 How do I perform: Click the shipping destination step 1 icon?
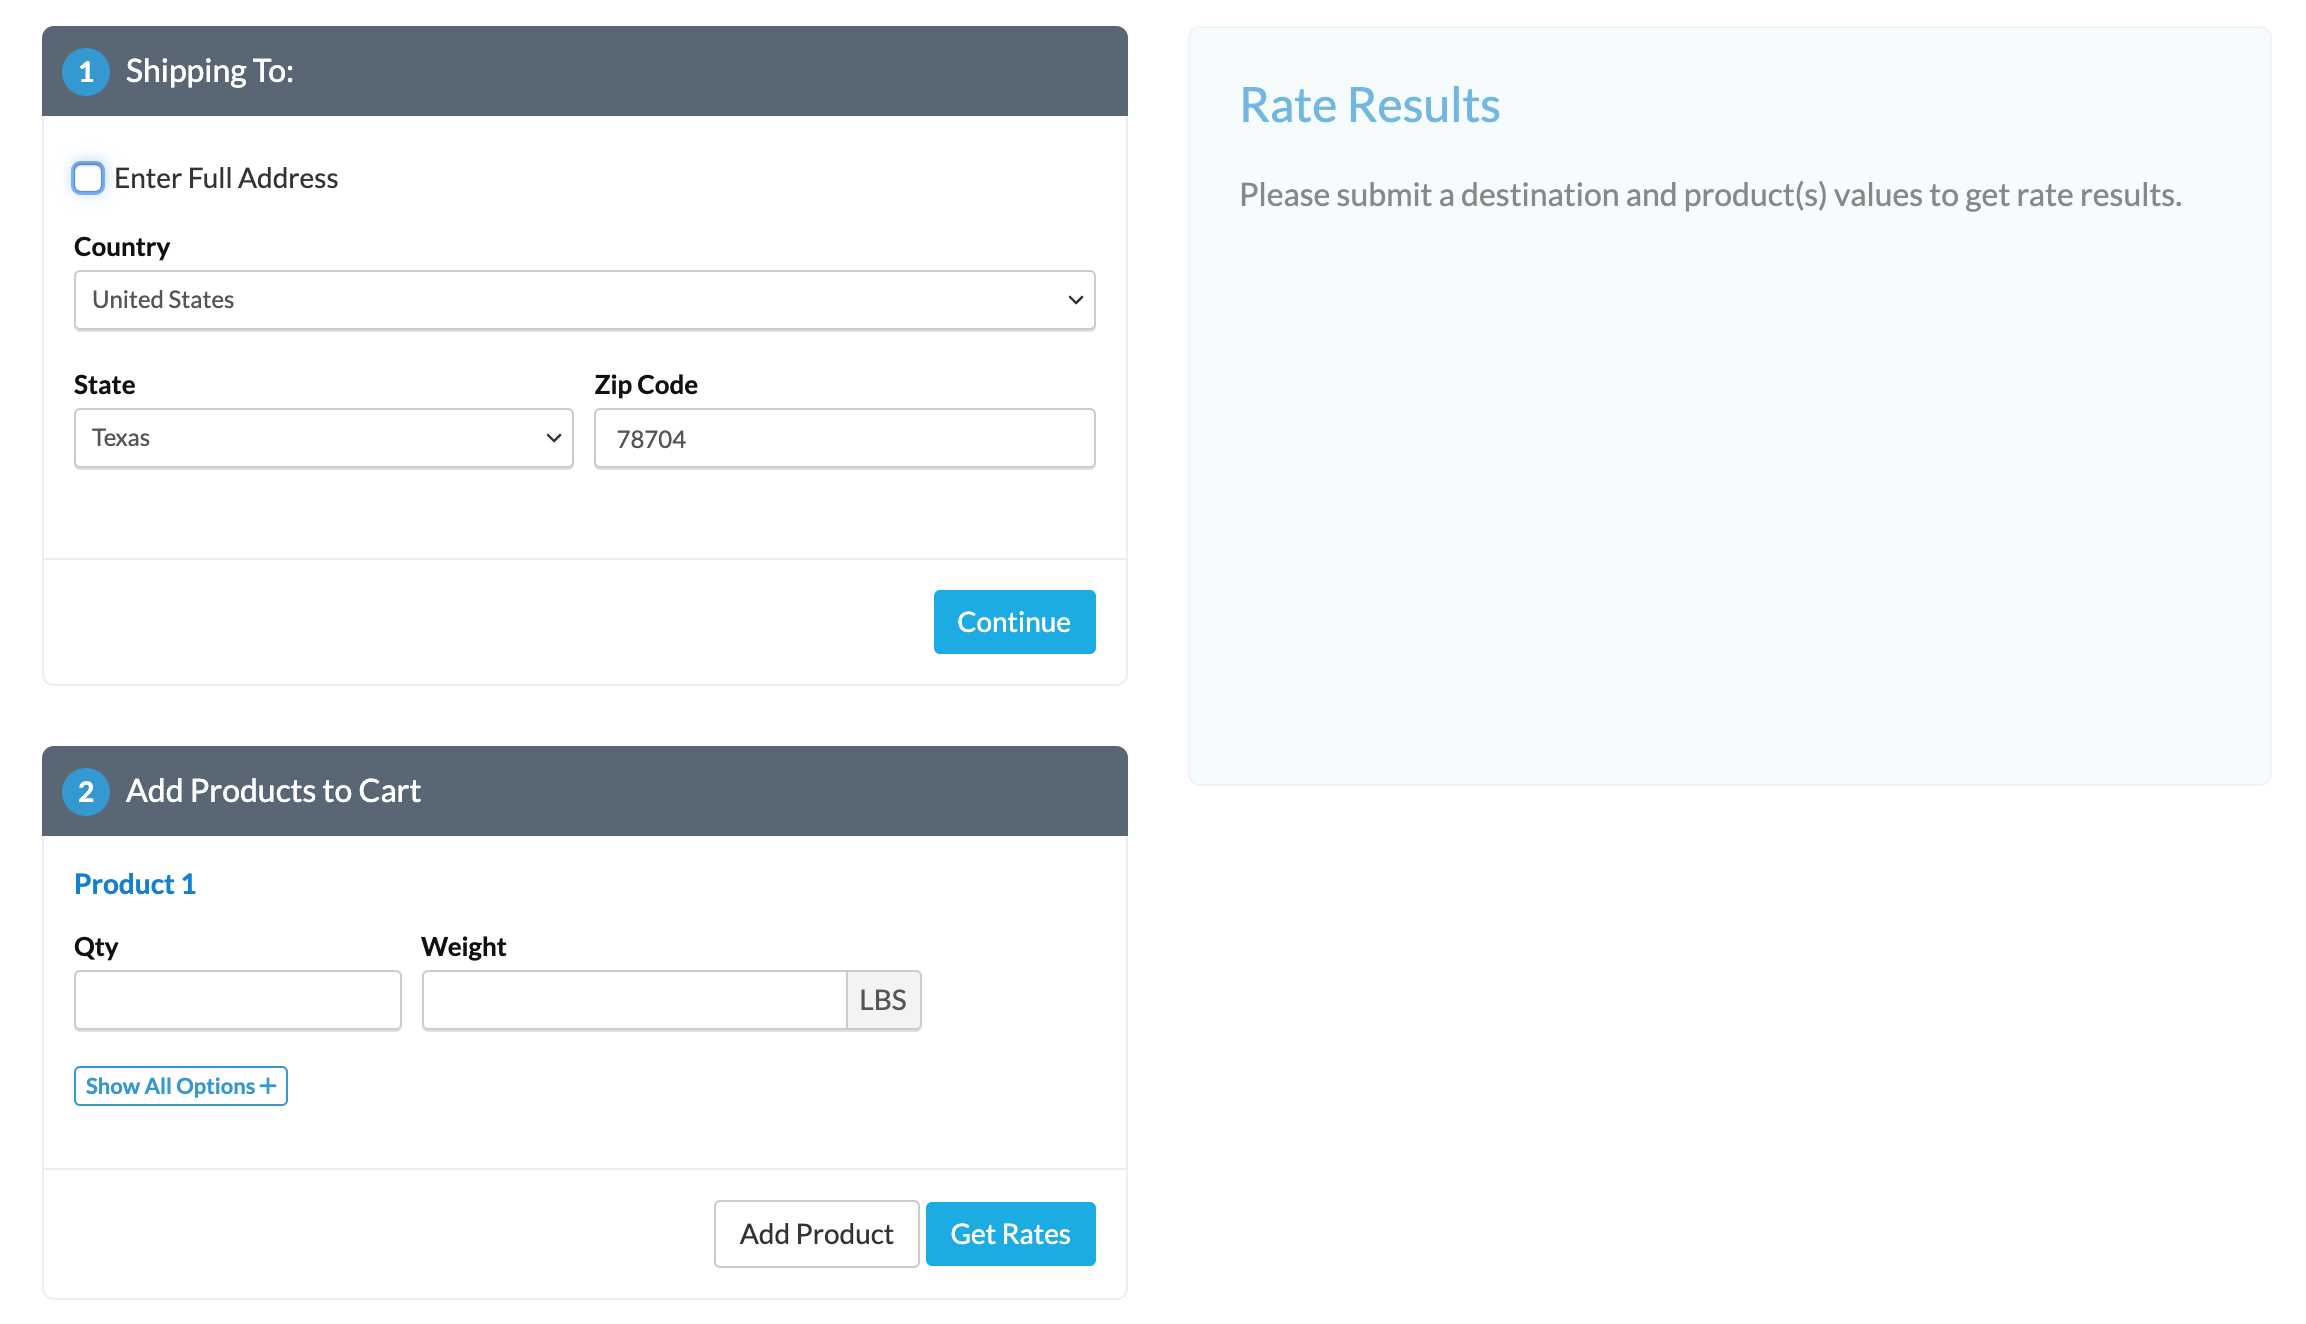[86, 70]
